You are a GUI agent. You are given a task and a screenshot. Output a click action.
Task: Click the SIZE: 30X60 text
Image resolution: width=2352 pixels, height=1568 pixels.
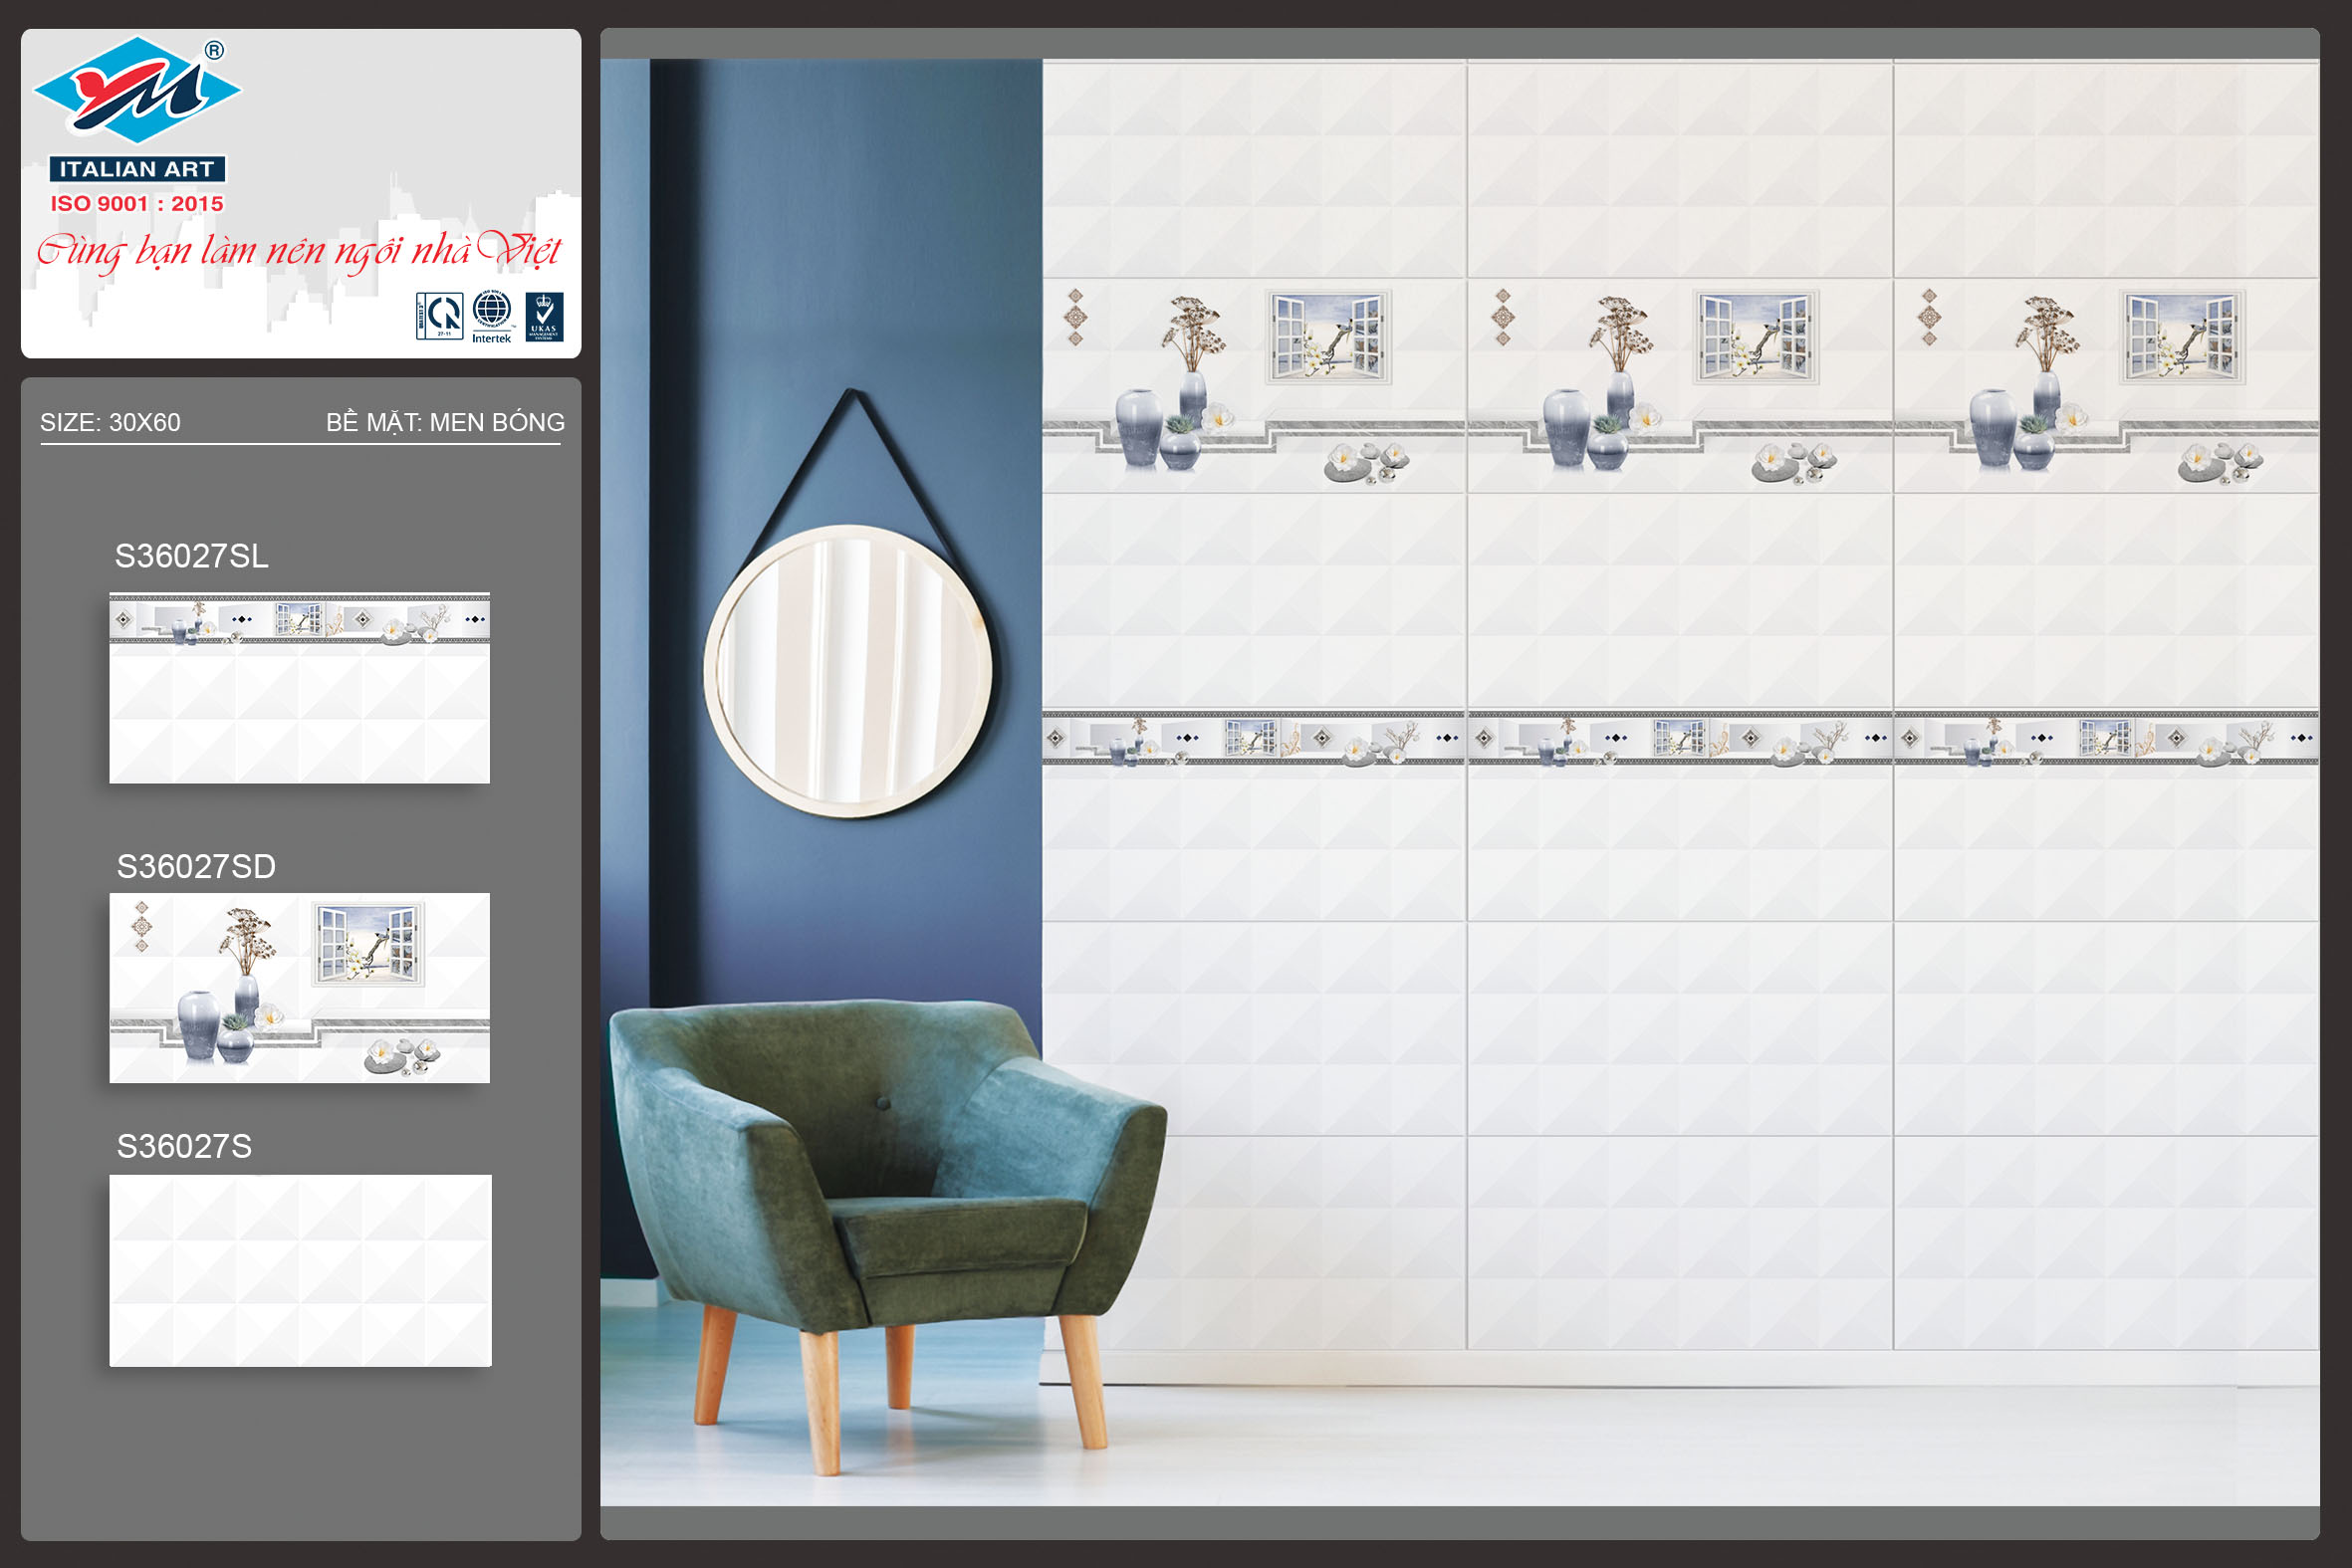[x=110, y=422]
